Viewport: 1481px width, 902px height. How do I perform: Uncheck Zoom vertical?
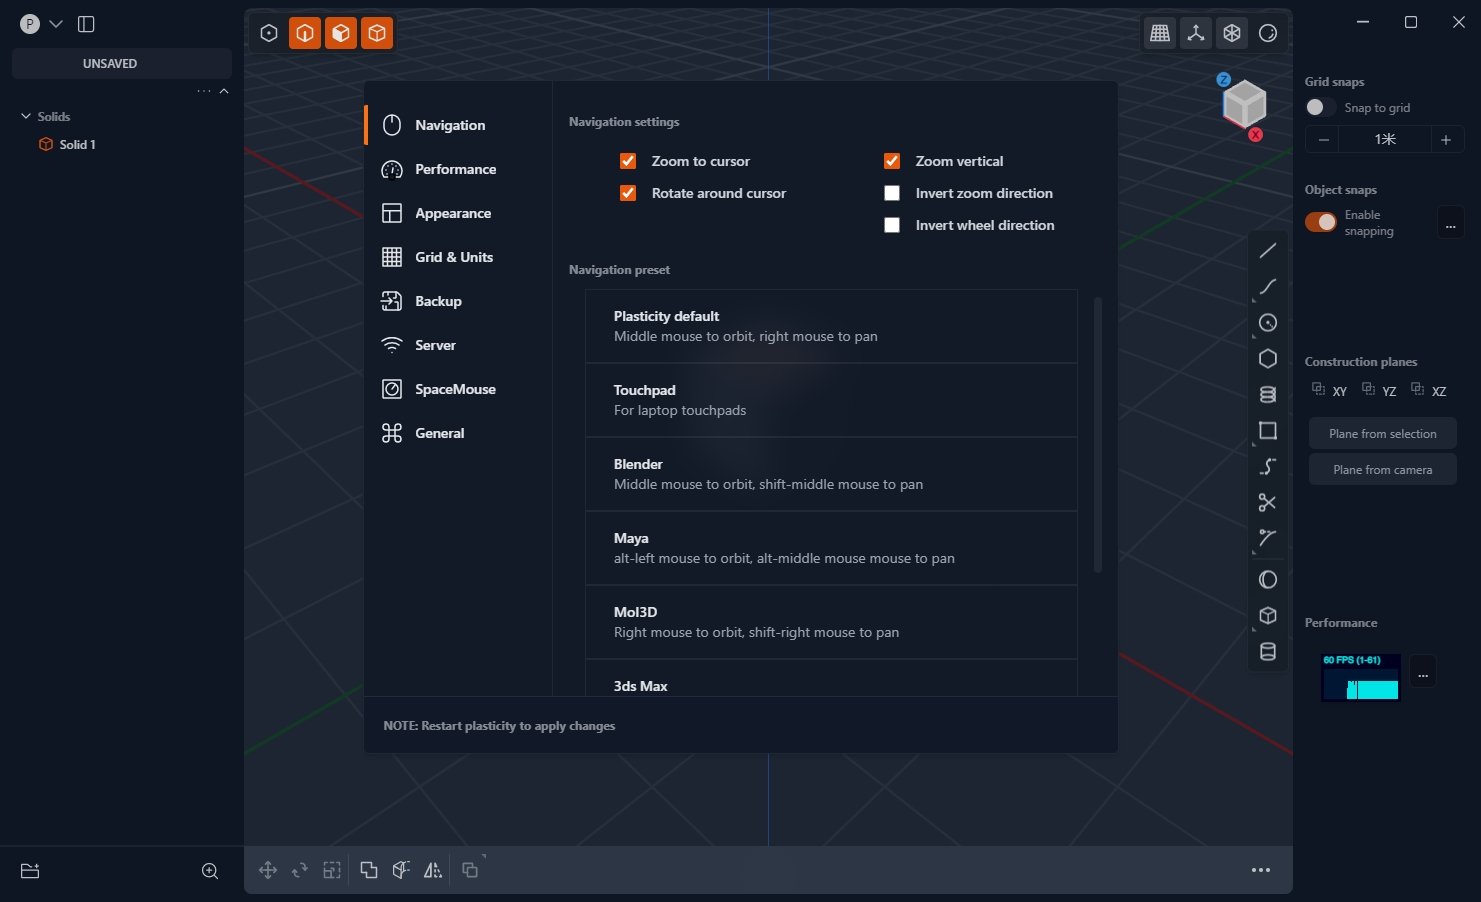tap(892, 161)
